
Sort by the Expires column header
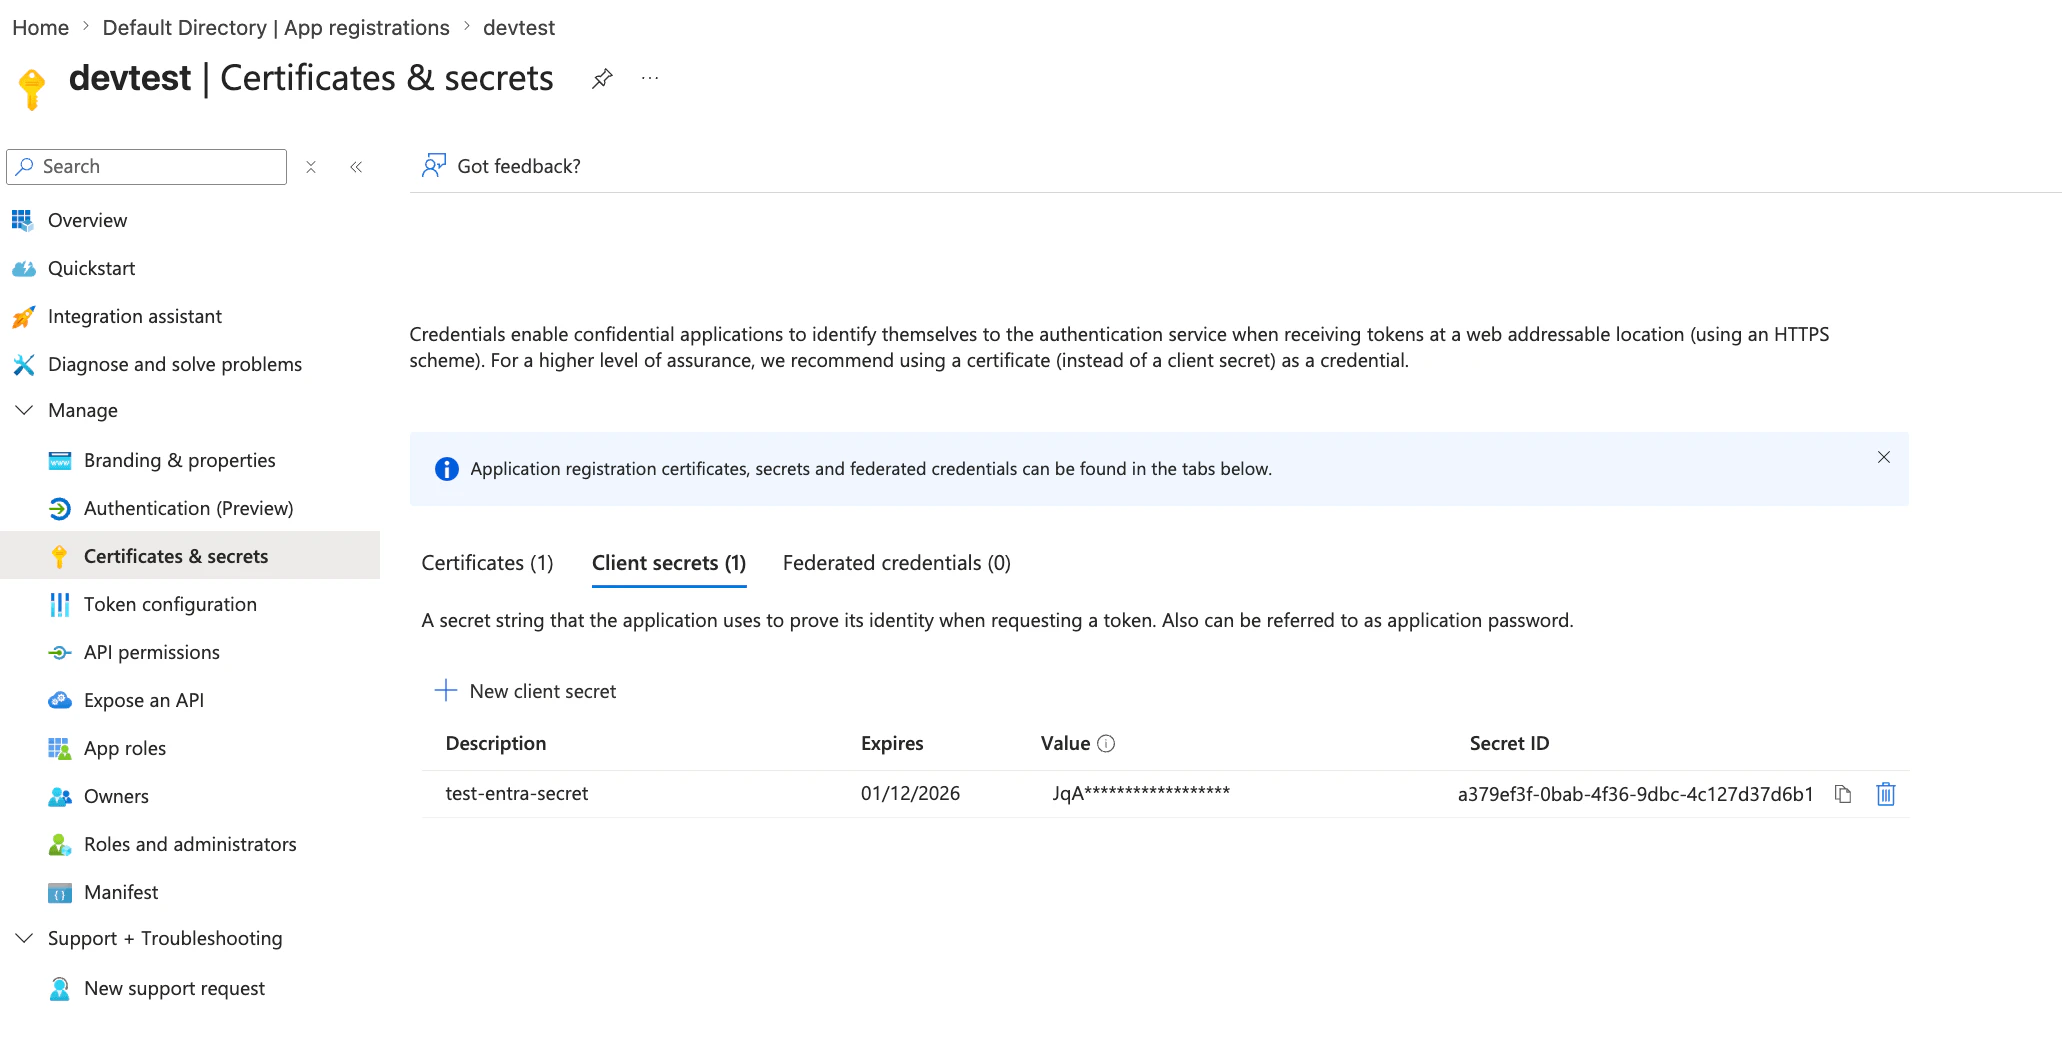tap(892, 743)
